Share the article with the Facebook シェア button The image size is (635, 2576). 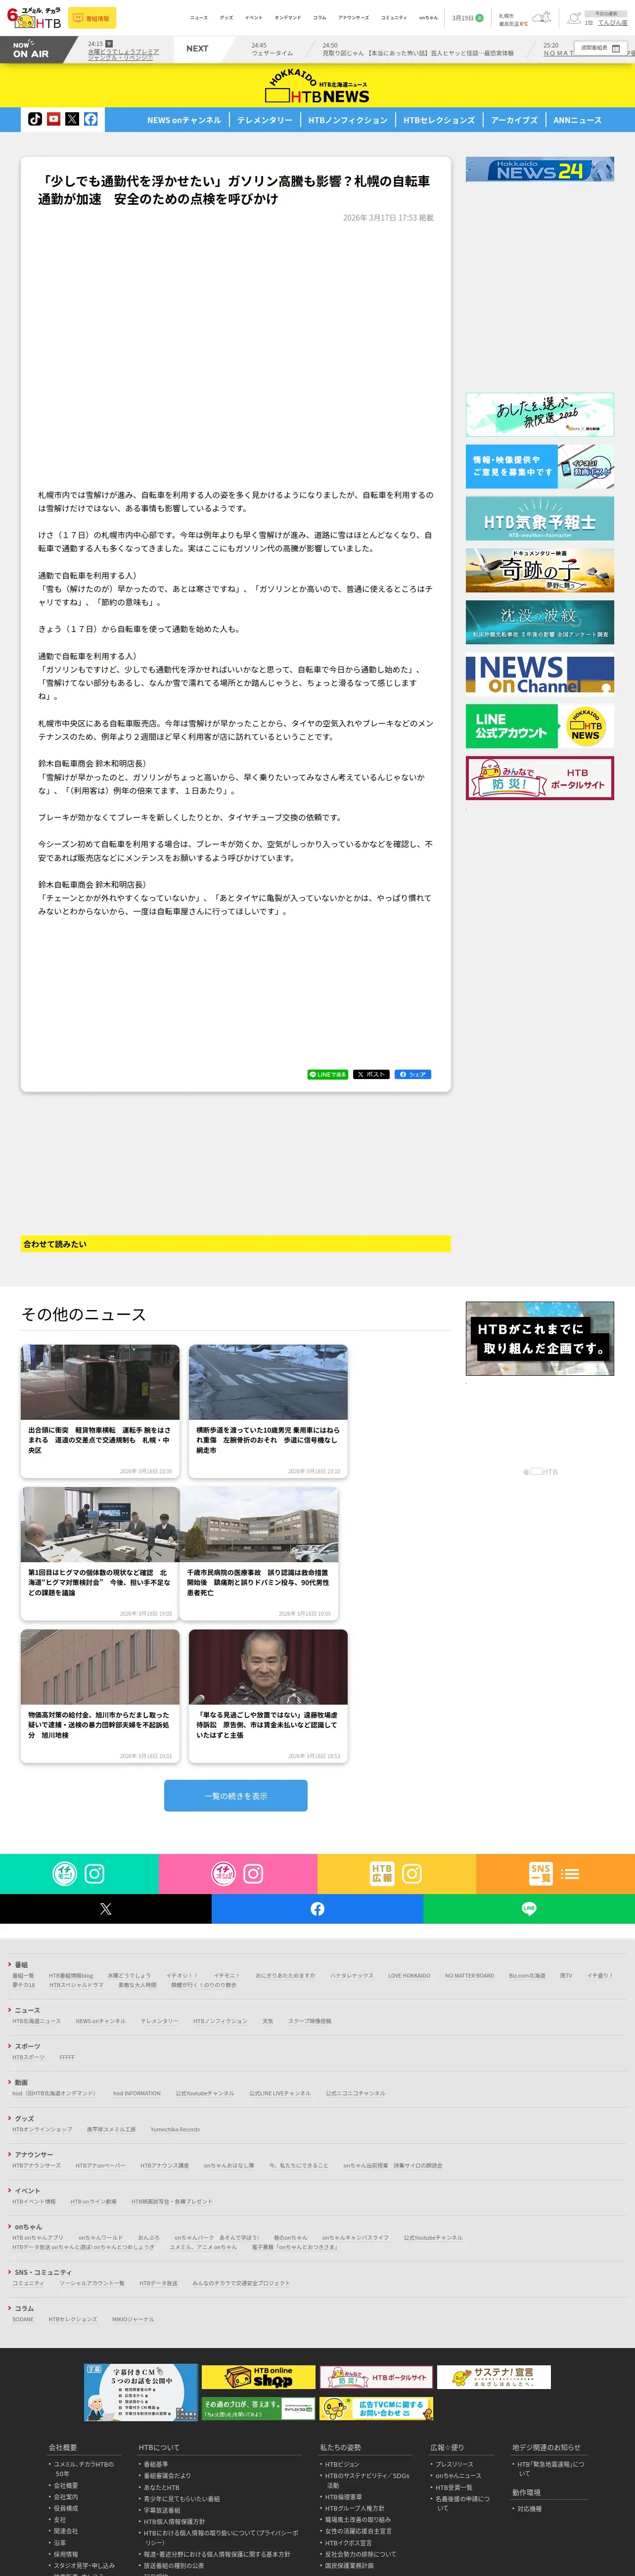[x=412, y=1074]
